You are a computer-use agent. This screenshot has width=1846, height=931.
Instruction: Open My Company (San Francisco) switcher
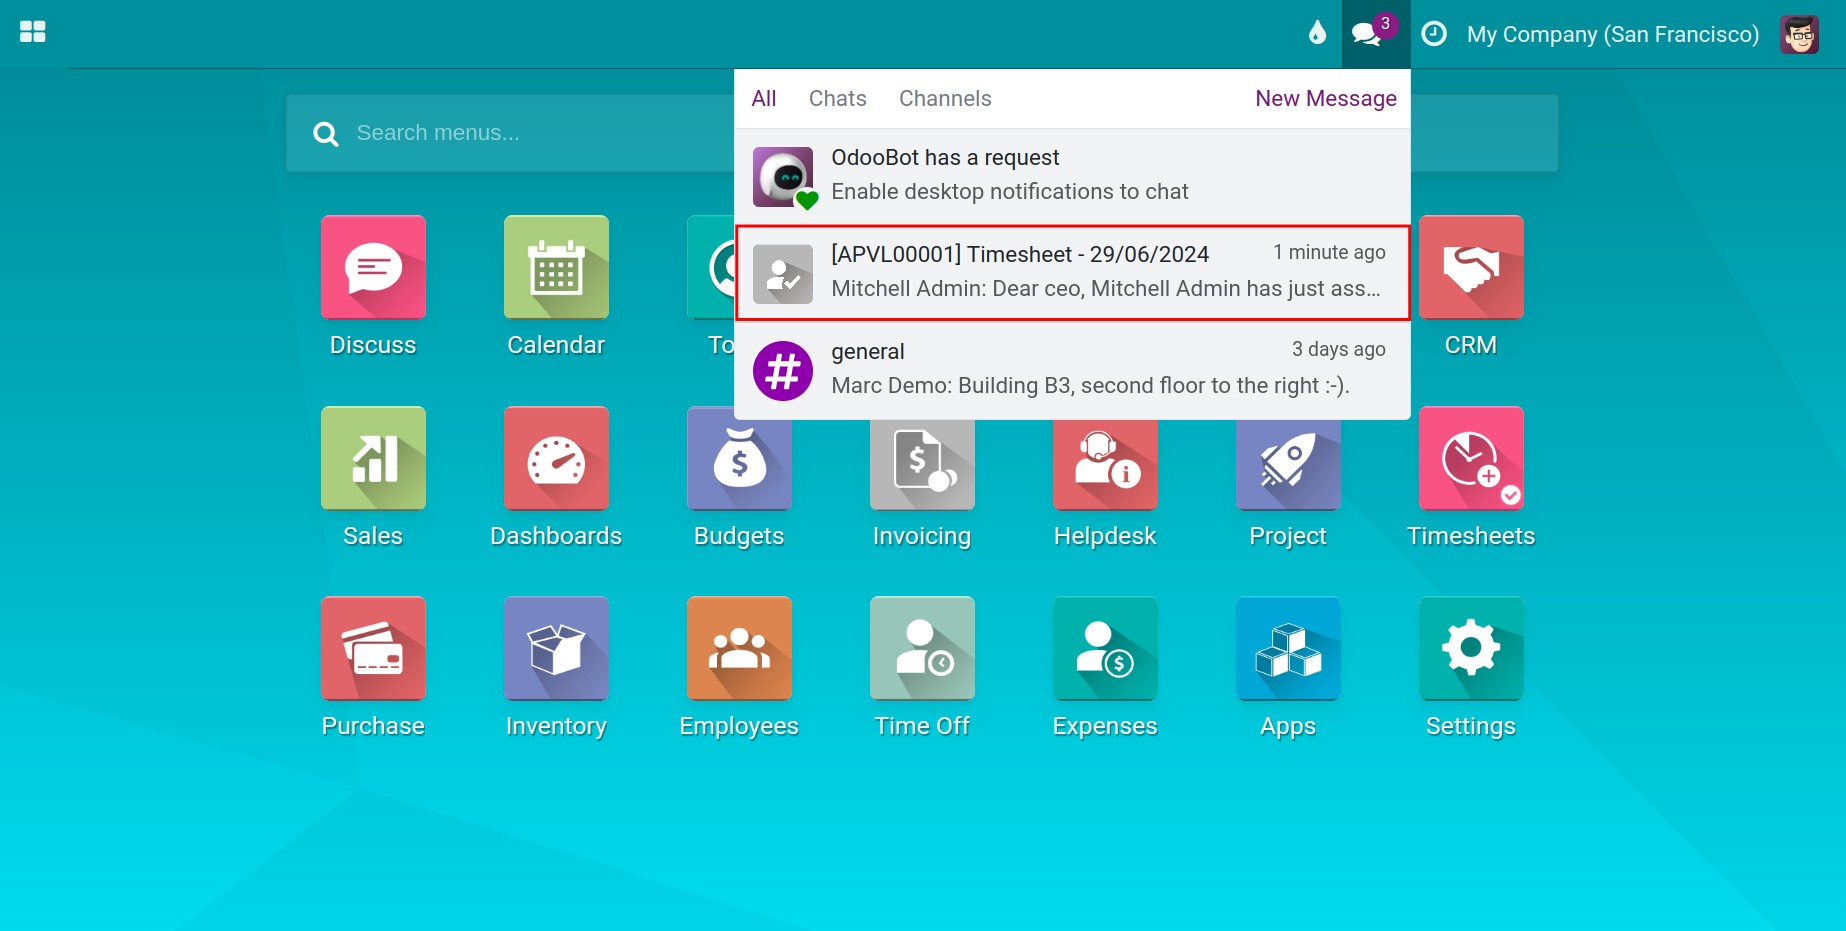pos(1613,34)
